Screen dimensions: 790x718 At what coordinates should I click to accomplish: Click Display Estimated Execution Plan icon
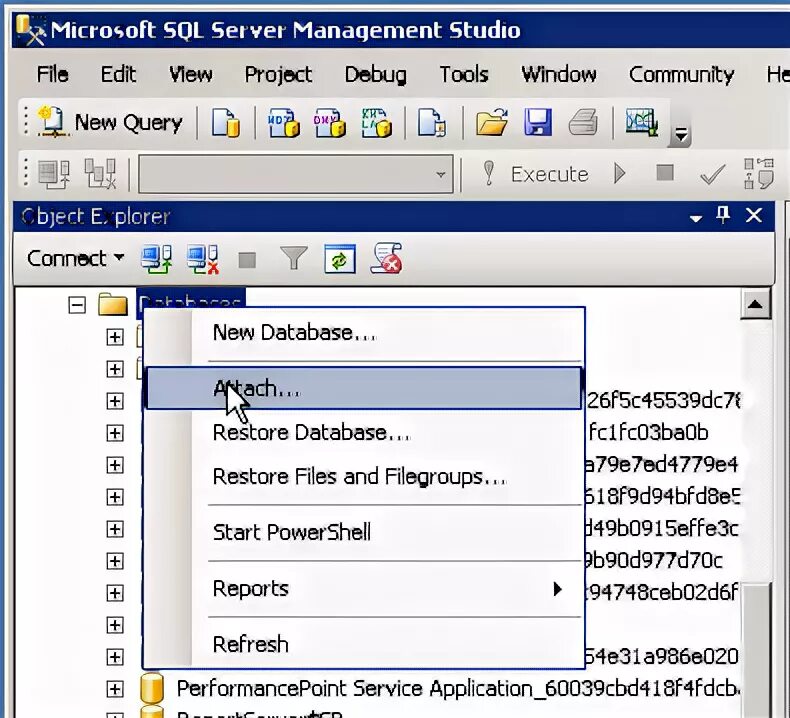pos(758,174)
